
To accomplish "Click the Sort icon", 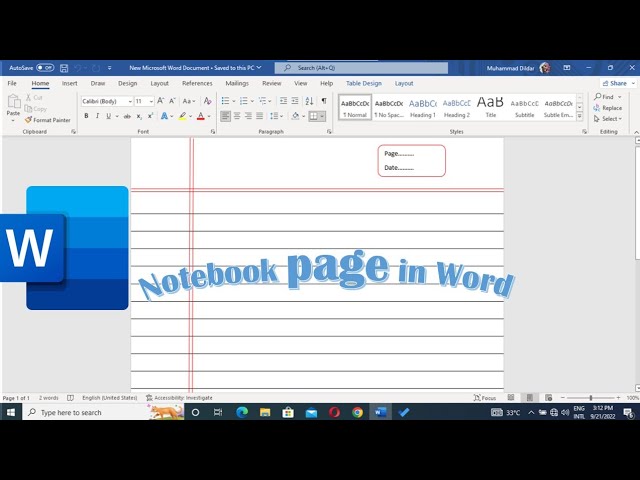I will (309, 101).
